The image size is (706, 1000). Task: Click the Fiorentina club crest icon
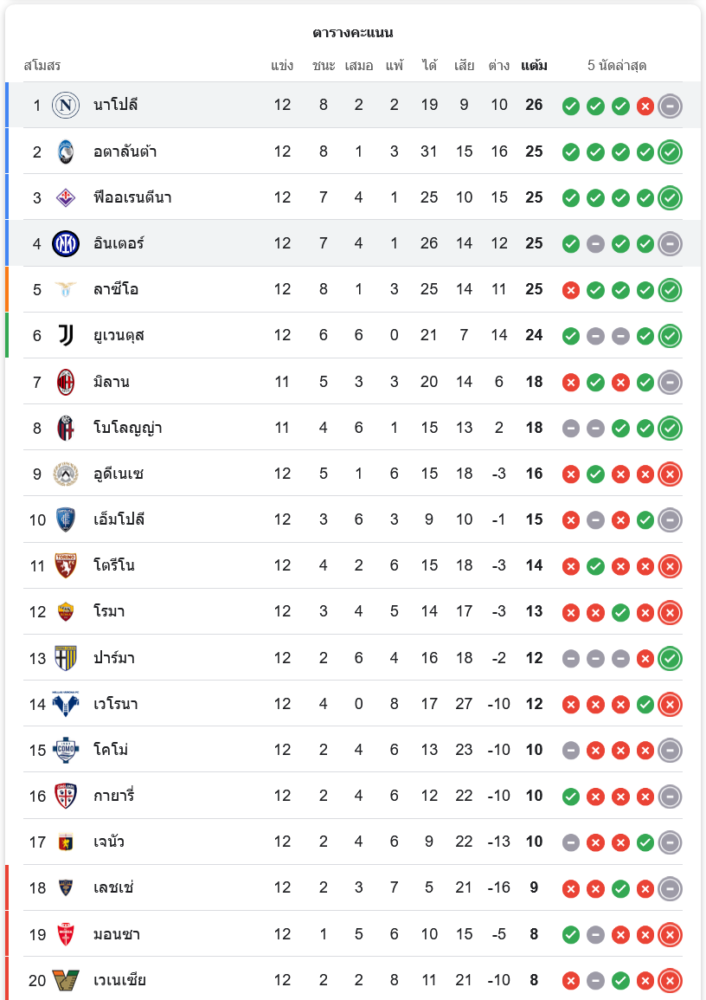coord(66,197)
